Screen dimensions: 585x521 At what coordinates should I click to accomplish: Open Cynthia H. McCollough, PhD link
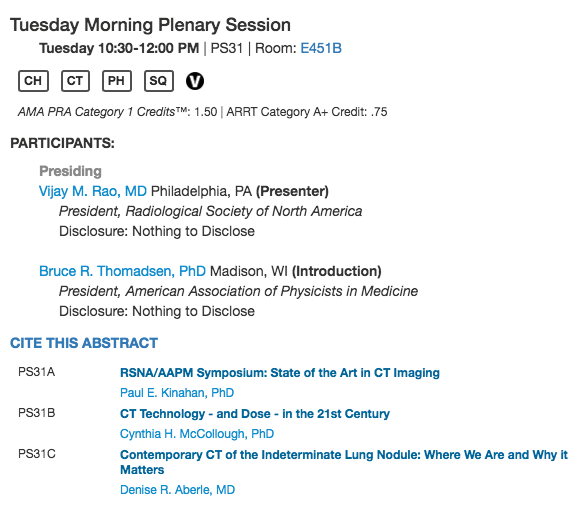click(197, 434)
